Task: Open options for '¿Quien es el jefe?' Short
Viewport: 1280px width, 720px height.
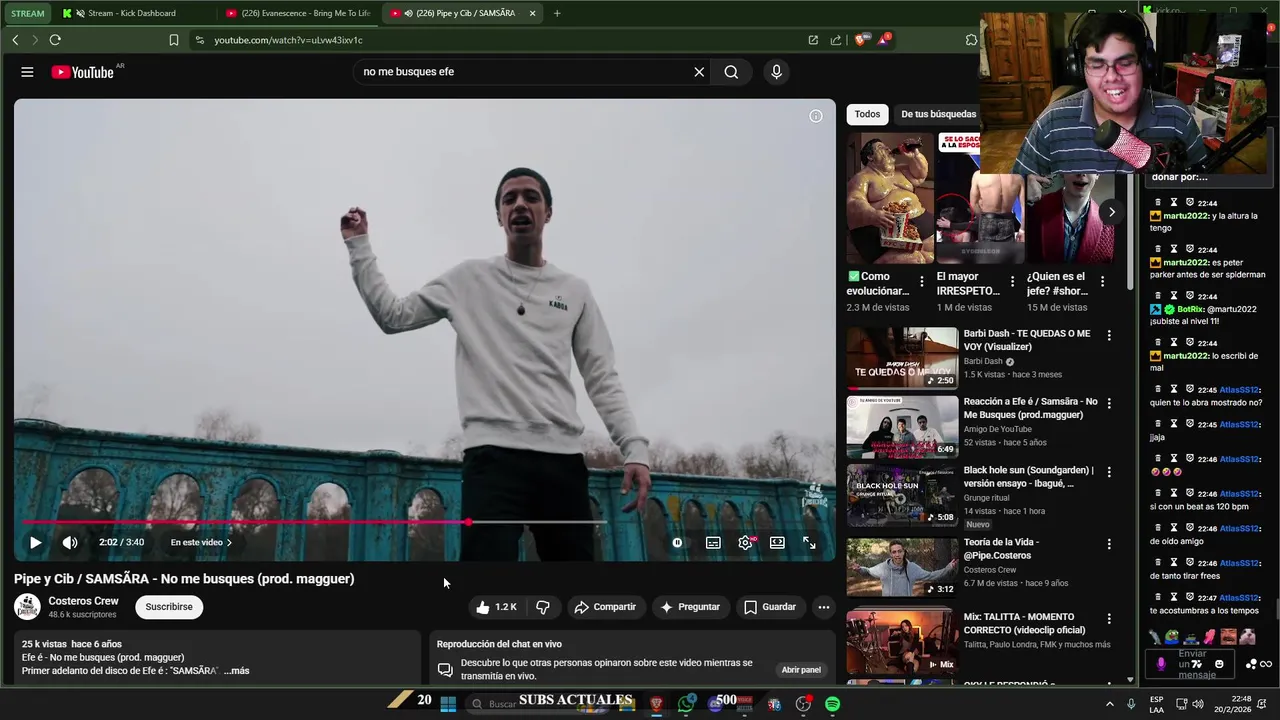Action: point(1102,282)
